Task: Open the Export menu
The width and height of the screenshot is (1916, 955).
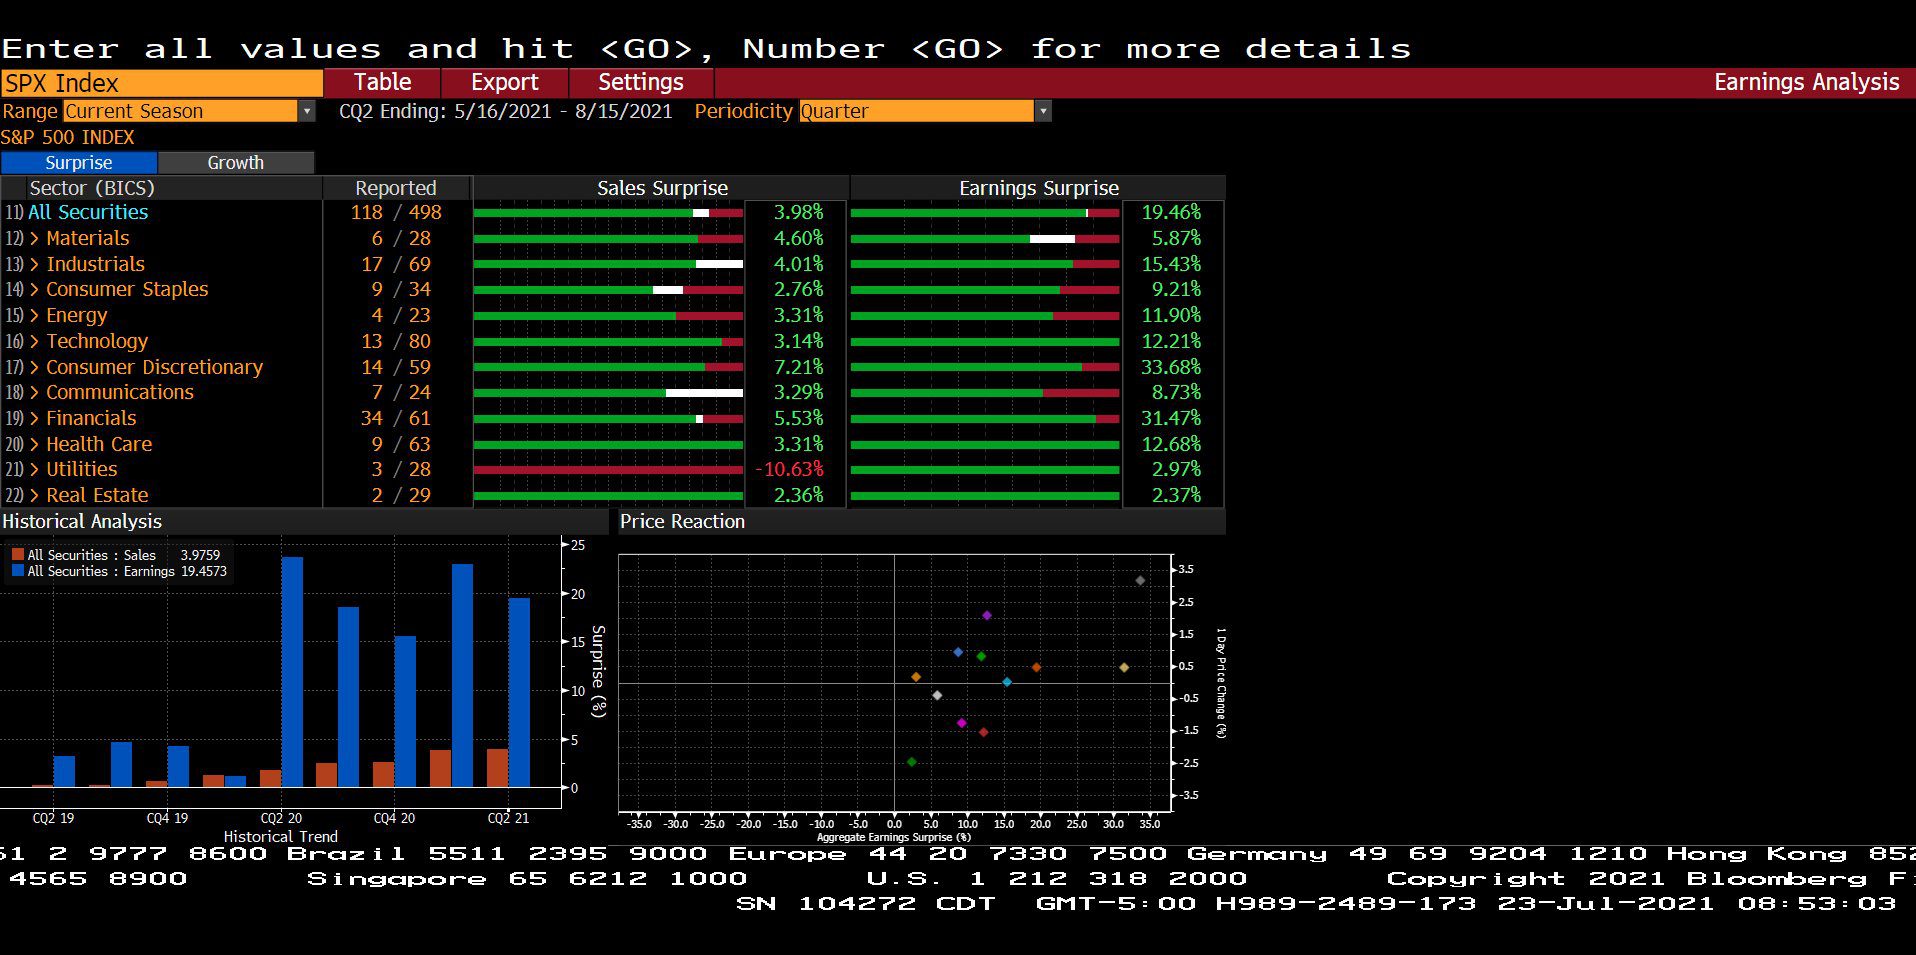Action: coord(505,82)
